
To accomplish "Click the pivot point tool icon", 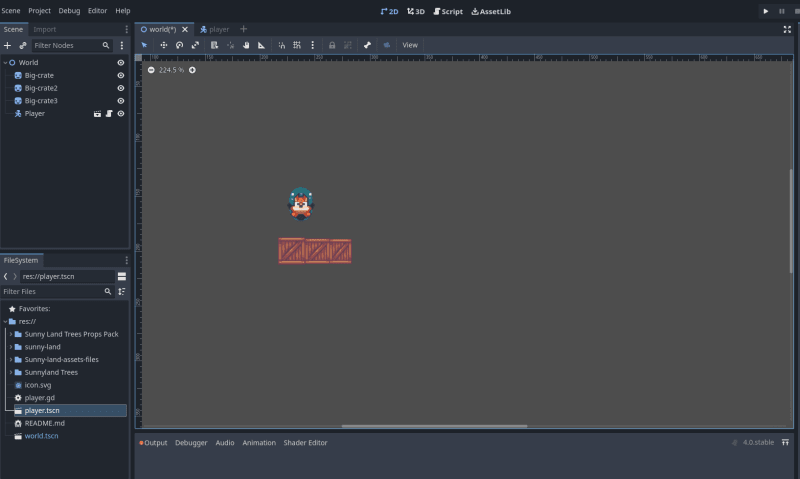I will [x=230, y=45].
